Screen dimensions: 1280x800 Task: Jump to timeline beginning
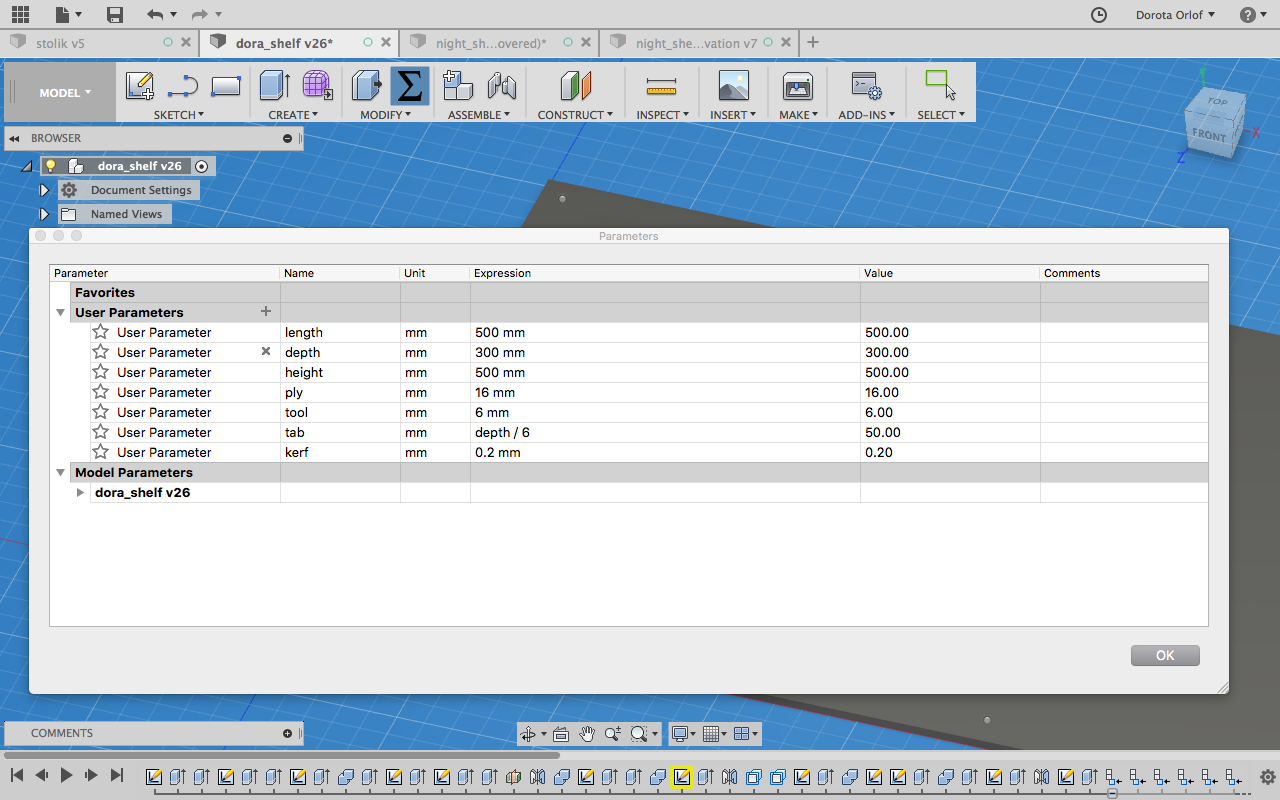pyautogui.click(x=17, y=775)
